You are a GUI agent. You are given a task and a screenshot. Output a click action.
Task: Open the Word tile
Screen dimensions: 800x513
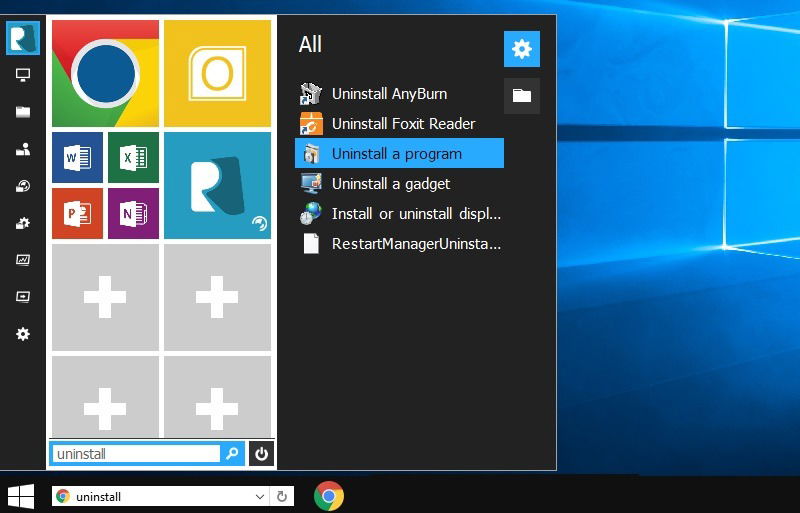click(77, 157)
